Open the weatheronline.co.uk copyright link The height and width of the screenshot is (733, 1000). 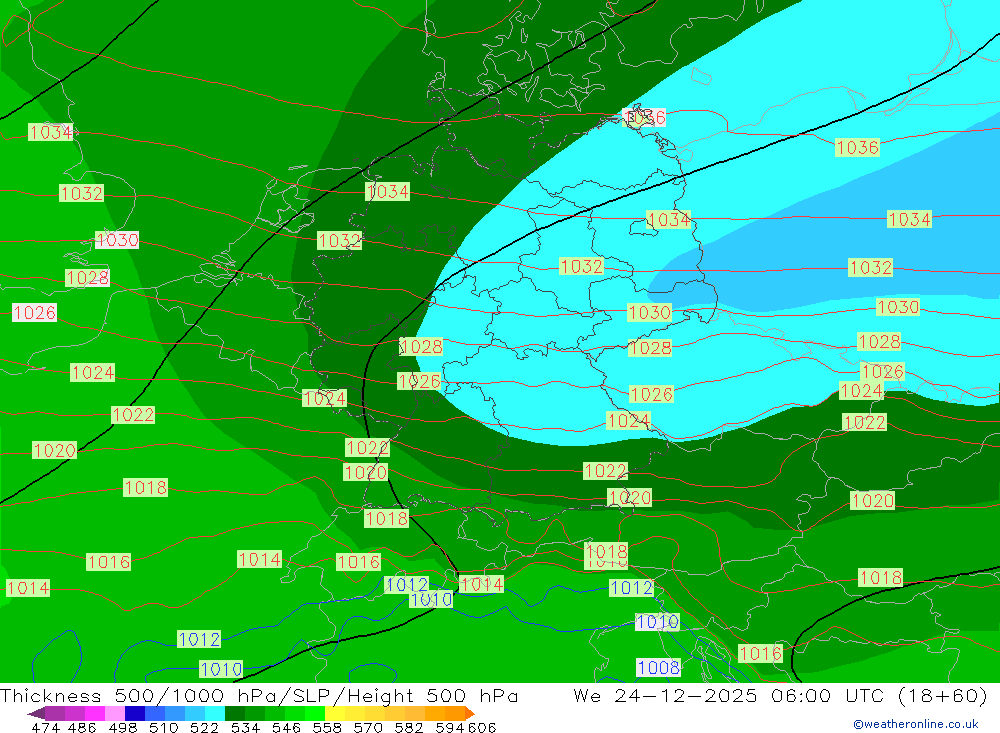click(x=915, y=724)
